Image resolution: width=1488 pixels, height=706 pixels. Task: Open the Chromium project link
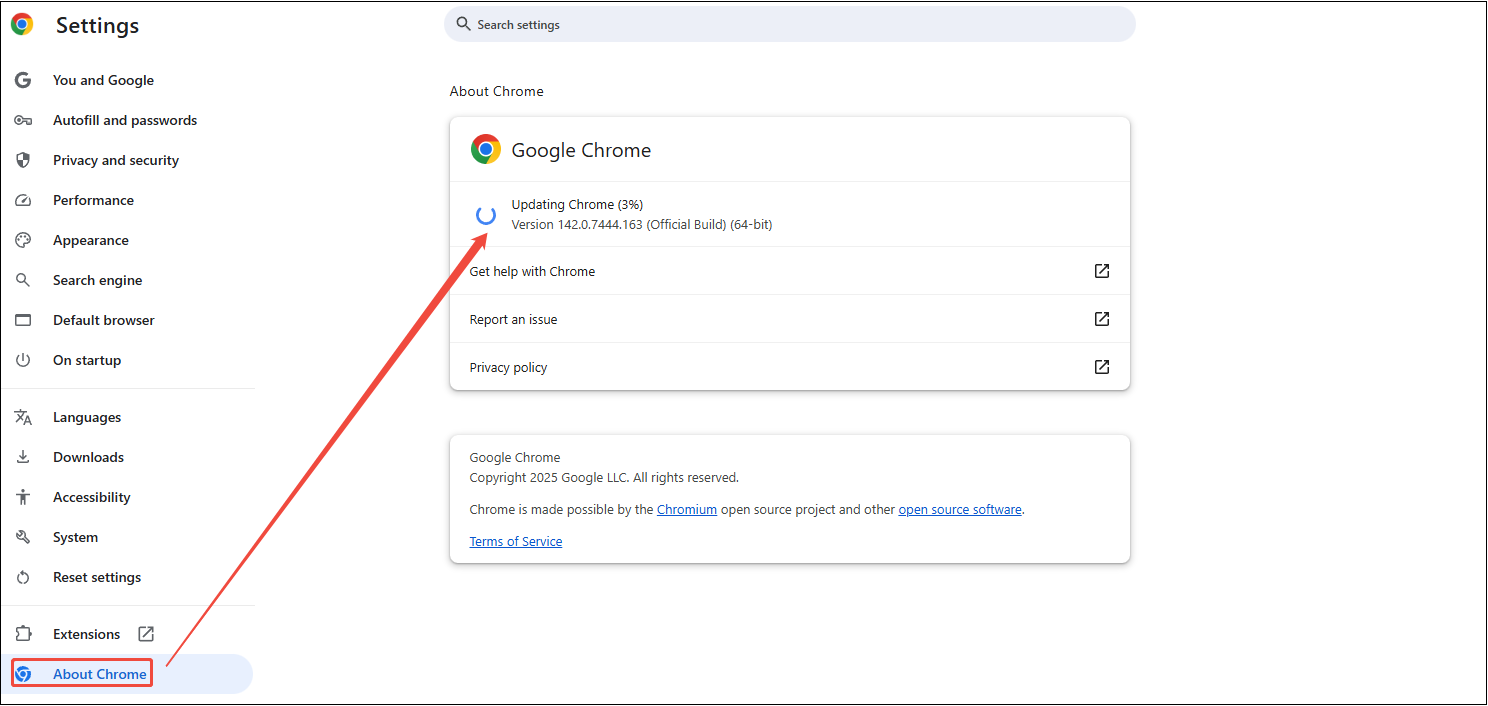[x=687, y=509]
